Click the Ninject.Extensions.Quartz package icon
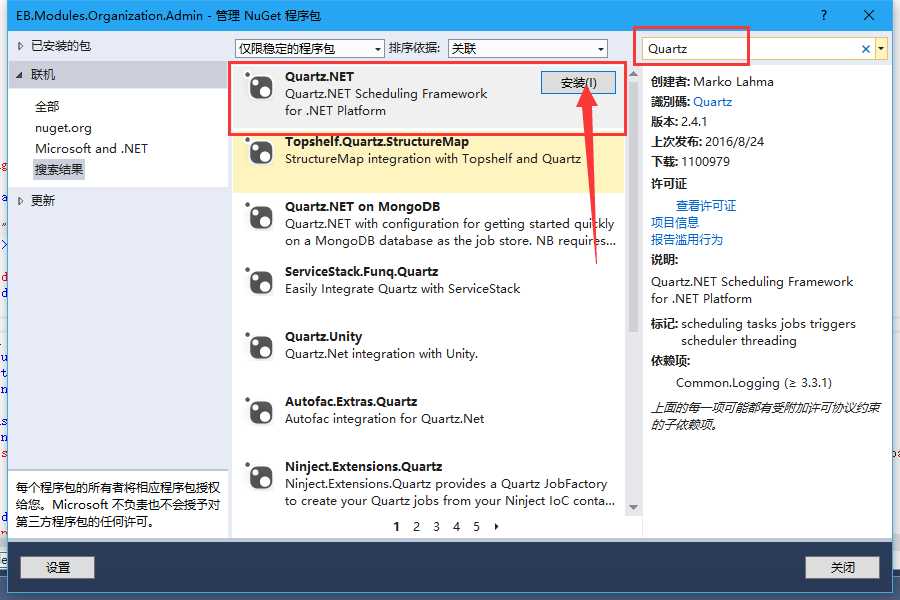 tap(261, 477)
